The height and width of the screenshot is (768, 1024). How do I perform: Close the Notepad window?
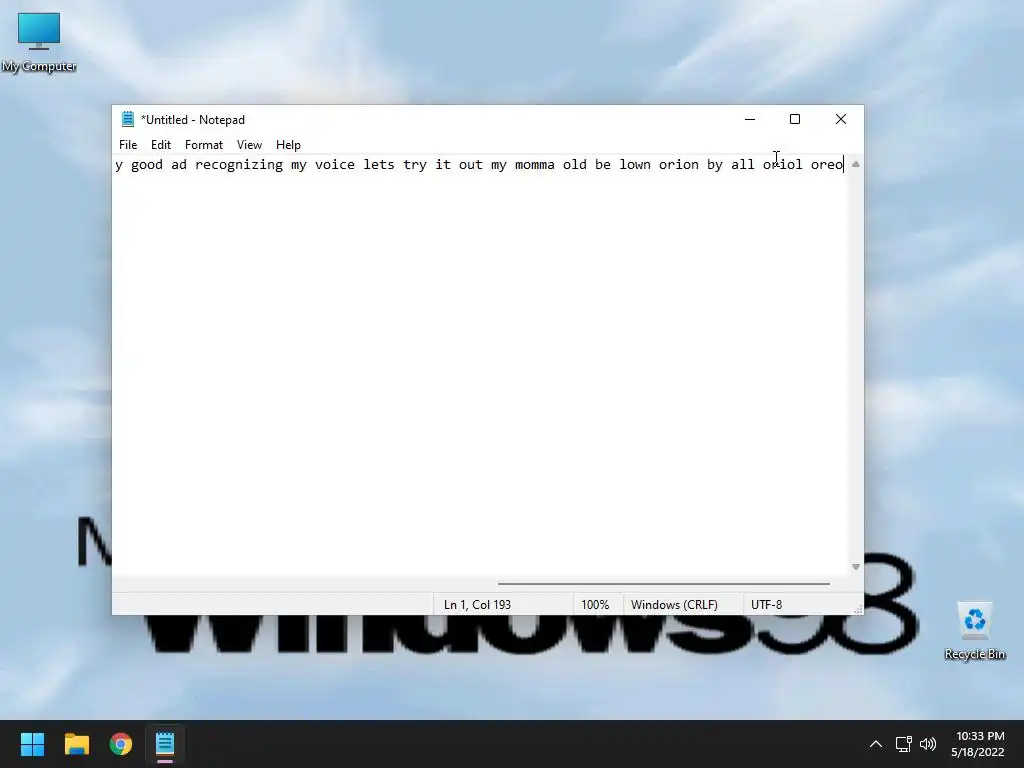tap(840, 120)
